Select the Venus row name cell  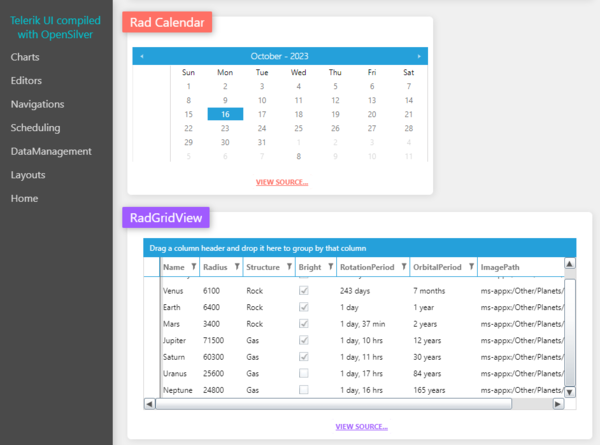pyautogui.click(x=173, y=291)
